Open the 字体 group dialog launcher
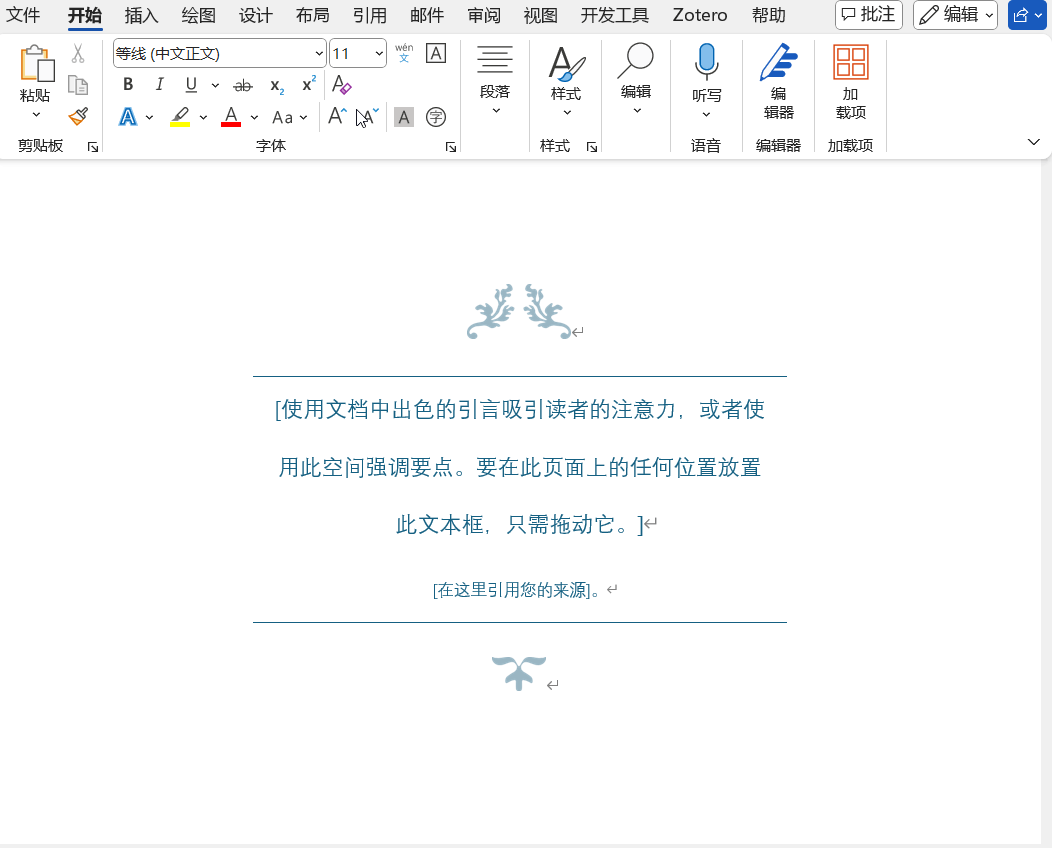1052x848 pixels. pyautogui.click(x=450, y=146)
